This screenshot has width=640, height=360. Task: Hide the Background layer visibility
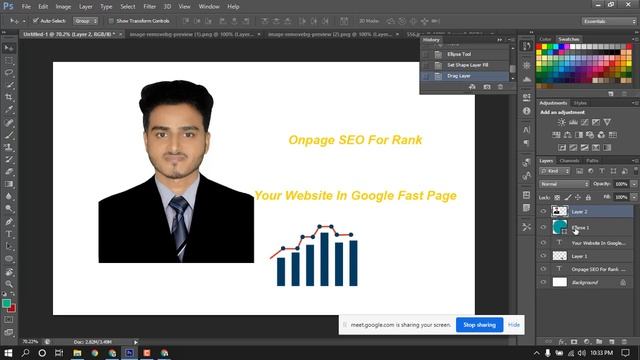point(543,282)
